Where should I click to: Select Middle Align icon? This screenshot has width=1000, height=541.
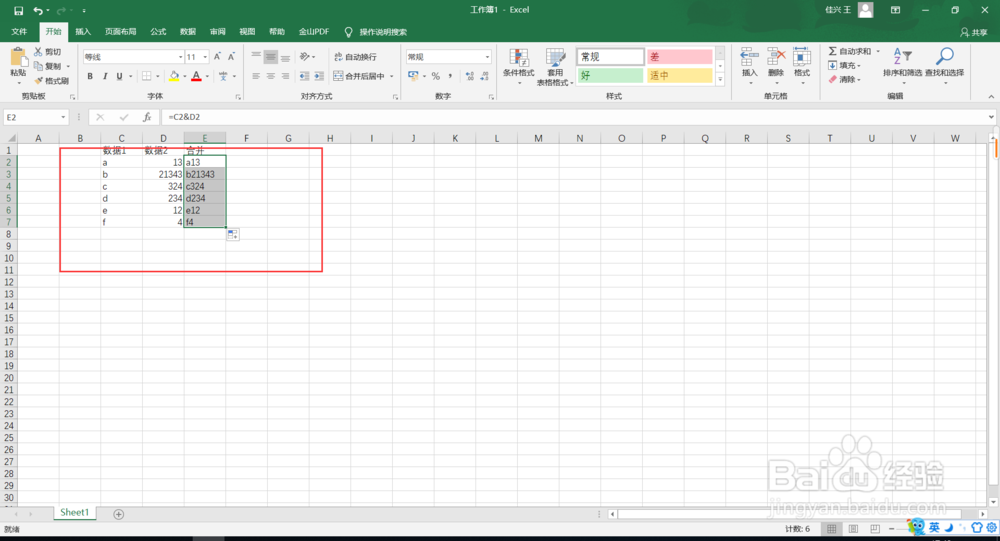[270, 57]
